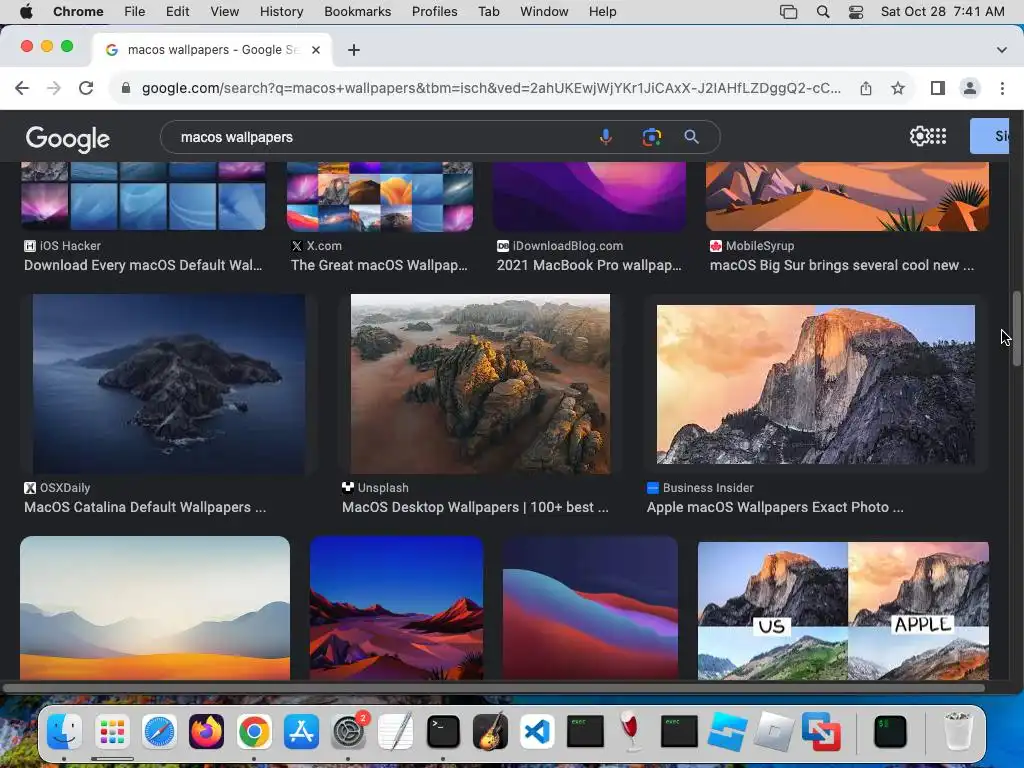The width and height of the screenshot is (1024, 768).
Task: Open the Big Sur wave wallpaper thumbnail
Action: pyautogui.click(x=590, y=608)
